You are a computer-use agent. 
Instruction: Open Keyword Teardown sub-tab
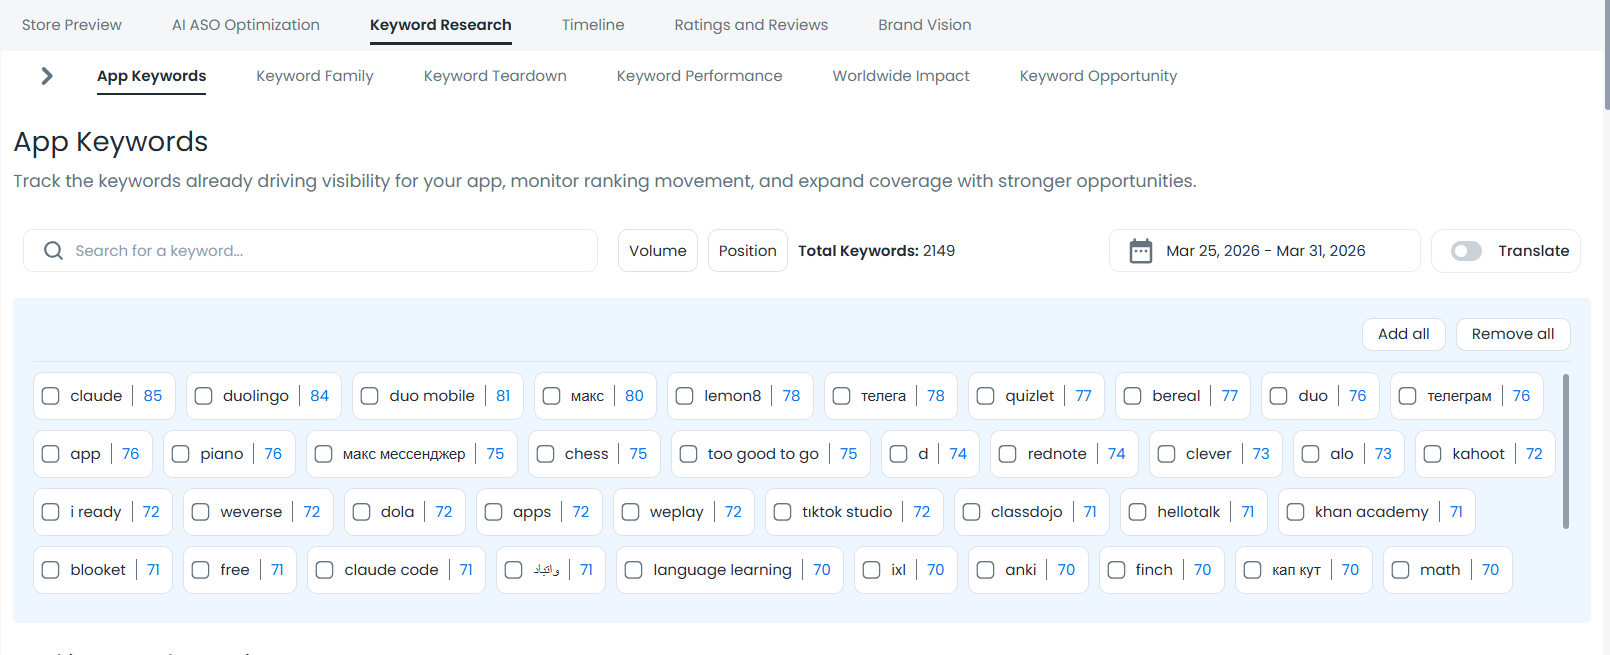click(495, 76)
